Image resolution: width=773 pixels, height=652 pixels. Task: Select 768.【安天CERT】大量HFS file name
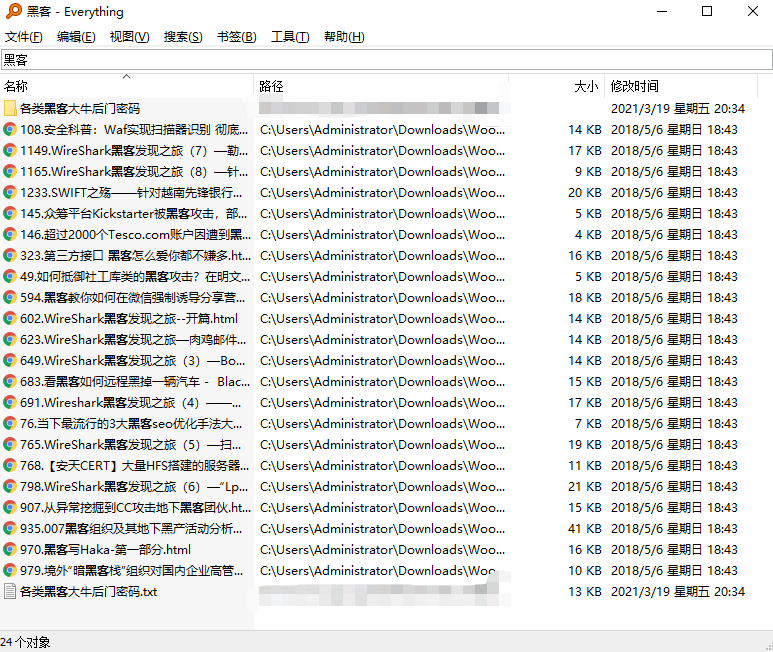click(135, 466)
